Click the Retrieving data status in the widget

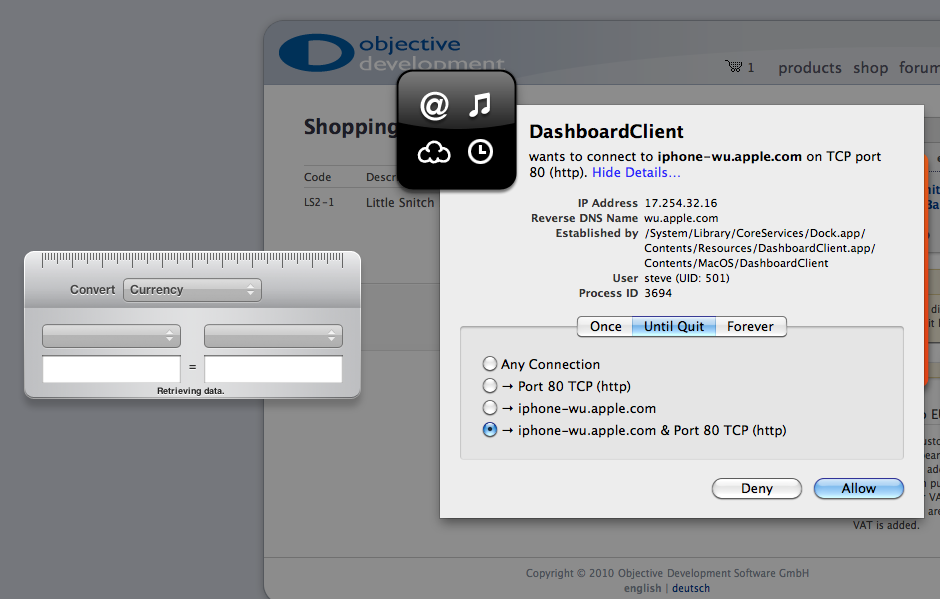(x=191, y=391)
